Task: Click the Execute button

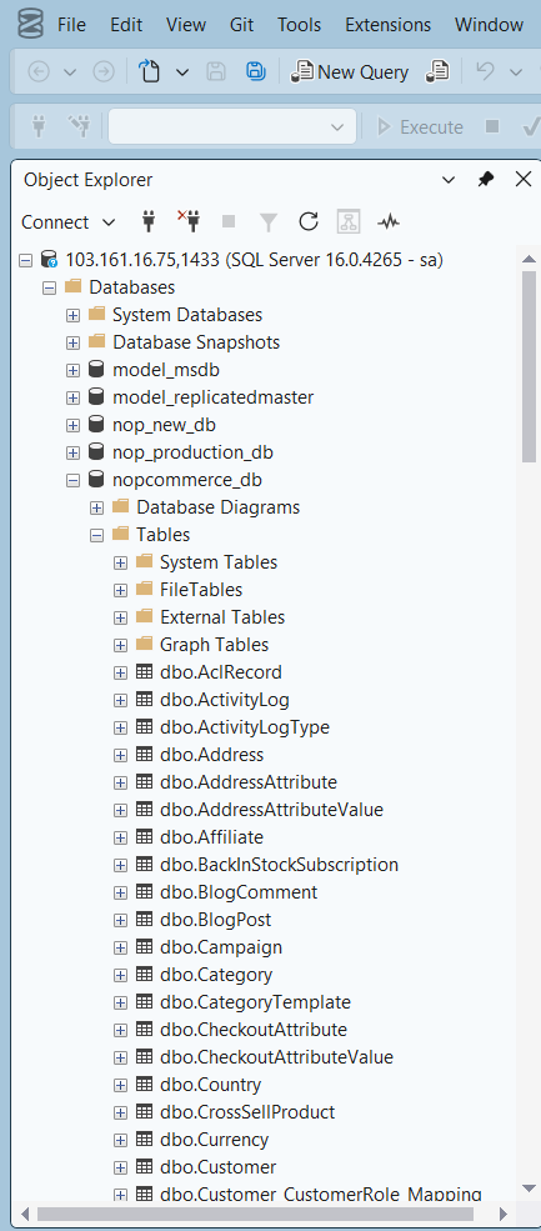Action: 420,127
